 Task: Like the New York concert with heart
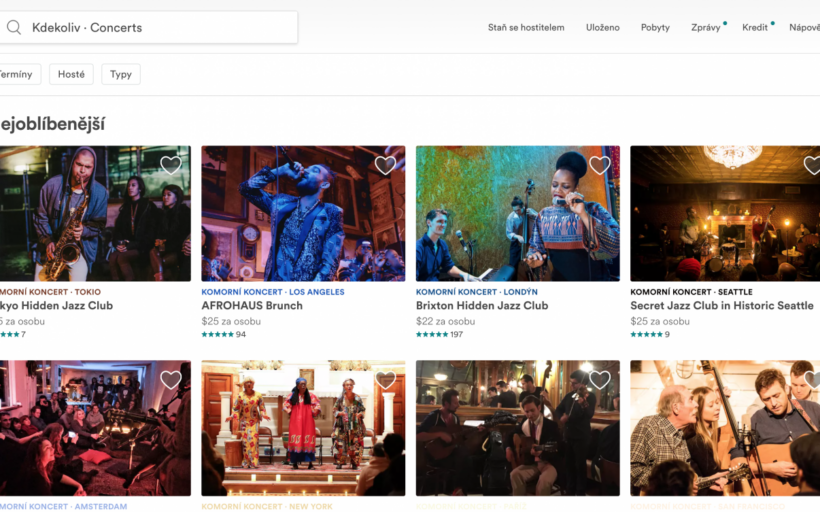385,380
